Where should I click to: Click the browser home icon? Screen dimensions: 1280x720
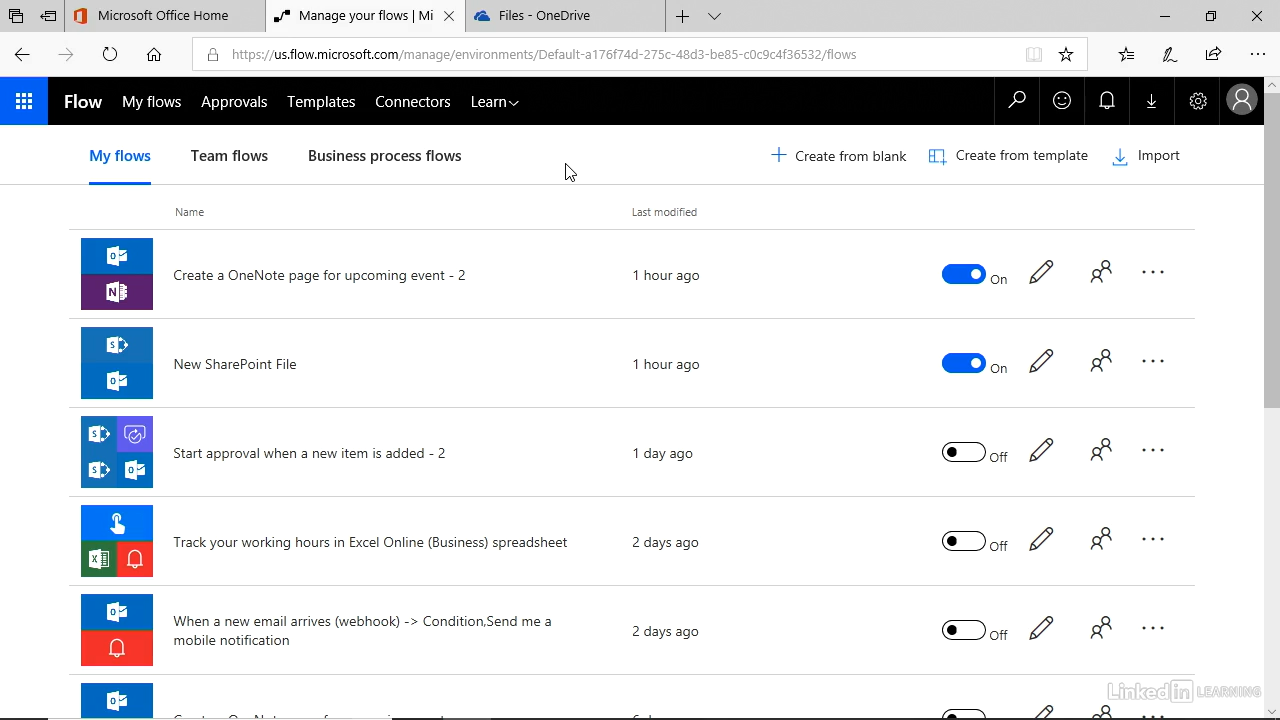pyautogui.click(x=154, y=55)
